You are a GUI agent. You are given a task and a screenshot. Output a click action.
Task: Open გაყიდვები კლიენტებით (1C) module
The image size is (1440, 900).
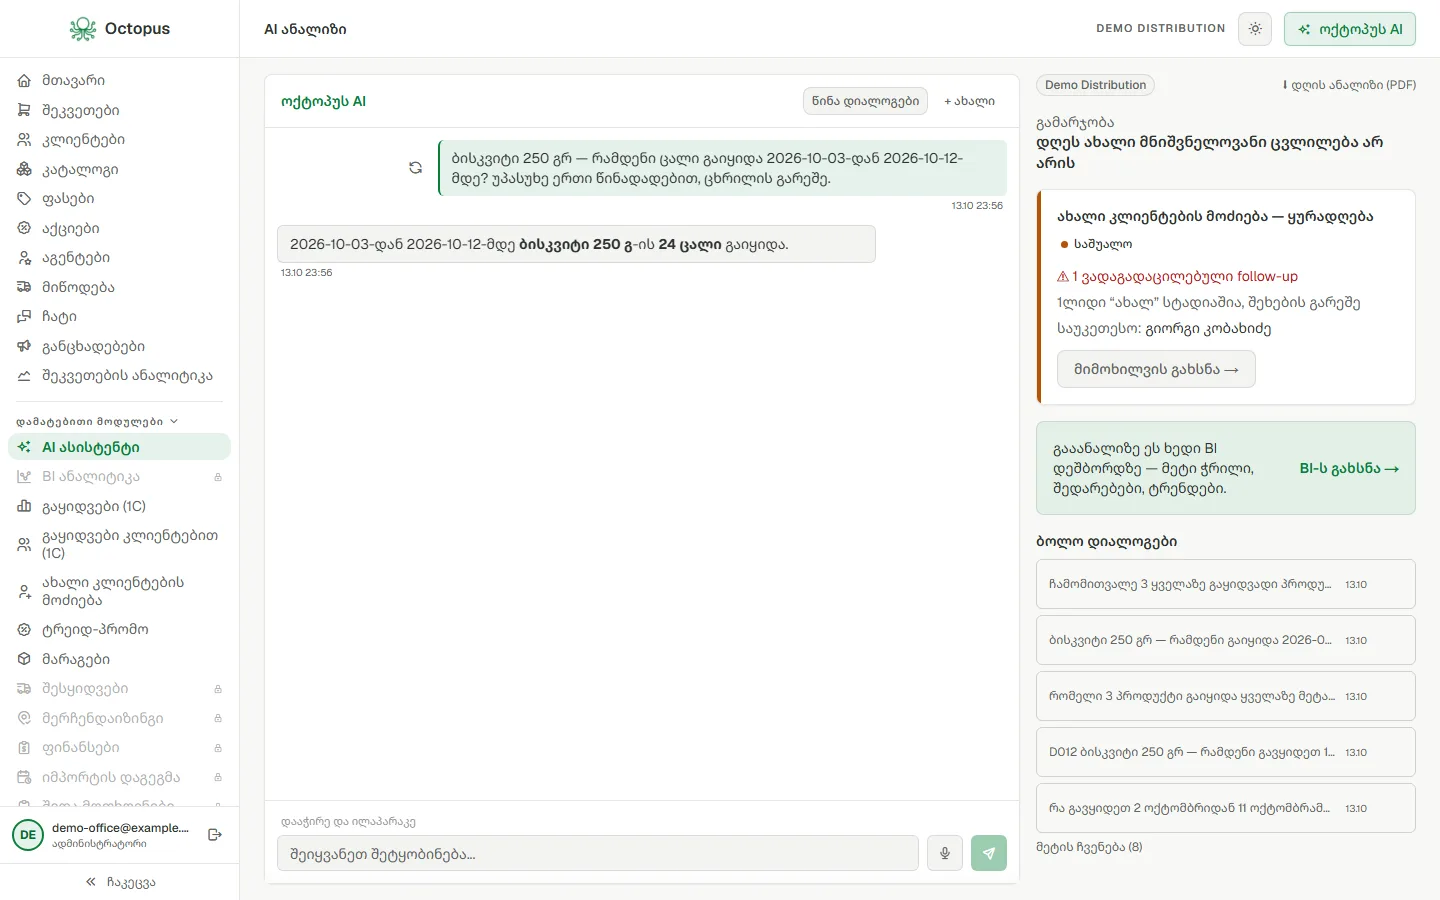119,544
